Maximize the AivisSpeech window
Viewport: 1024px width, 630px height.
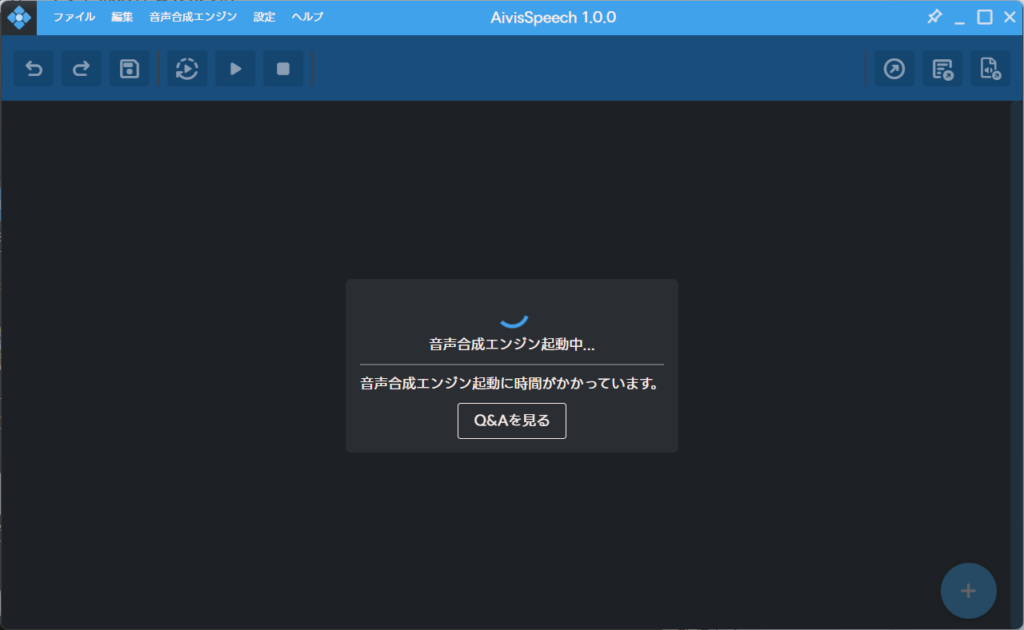pyautogui.click(x=985, y=17)
